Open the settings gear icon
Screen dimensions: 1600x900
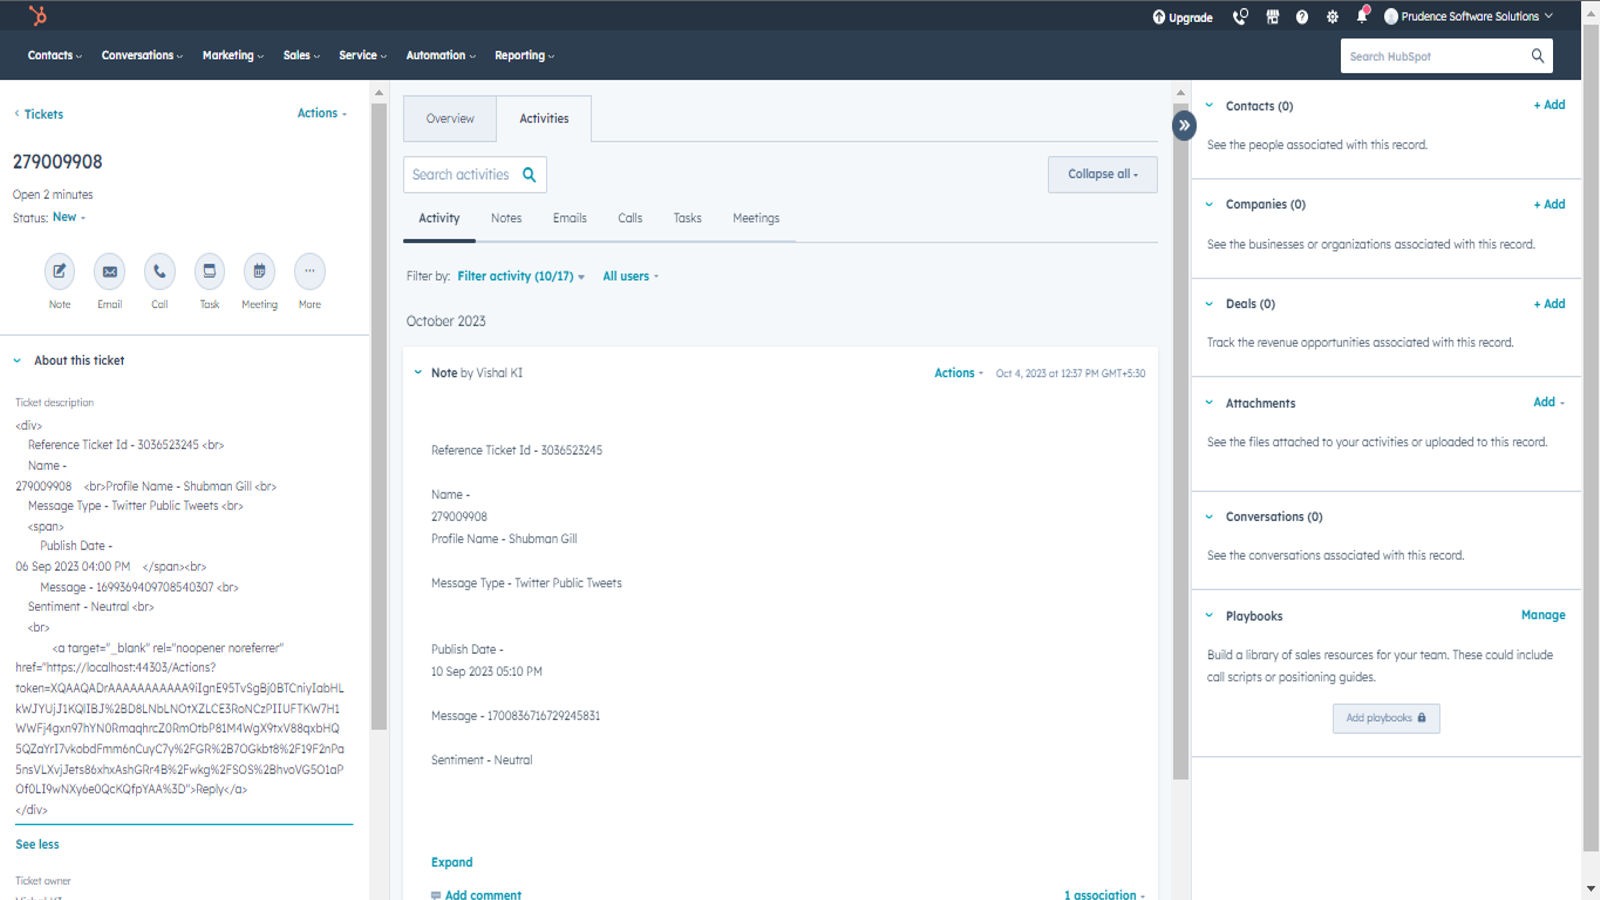(x=1331, y=16)
